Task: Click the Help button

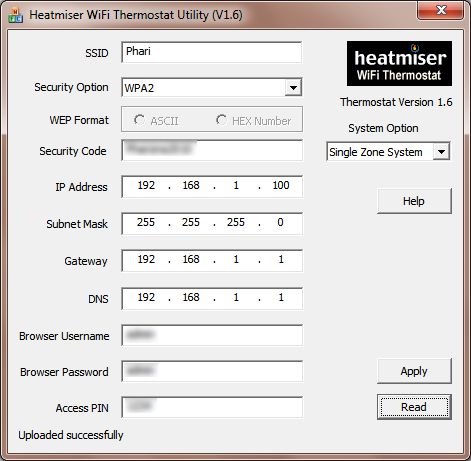Action: (x=414, y=201)
